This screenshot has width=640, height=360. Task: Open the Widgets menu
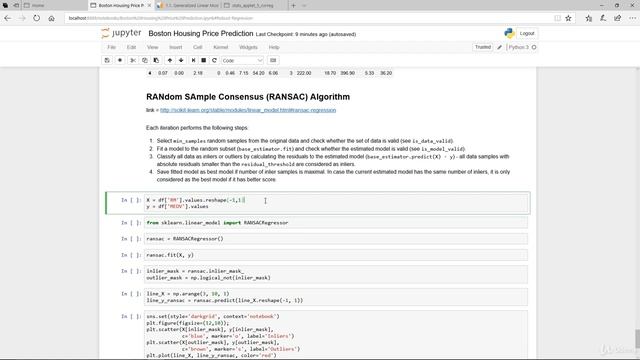coord(248,47)
